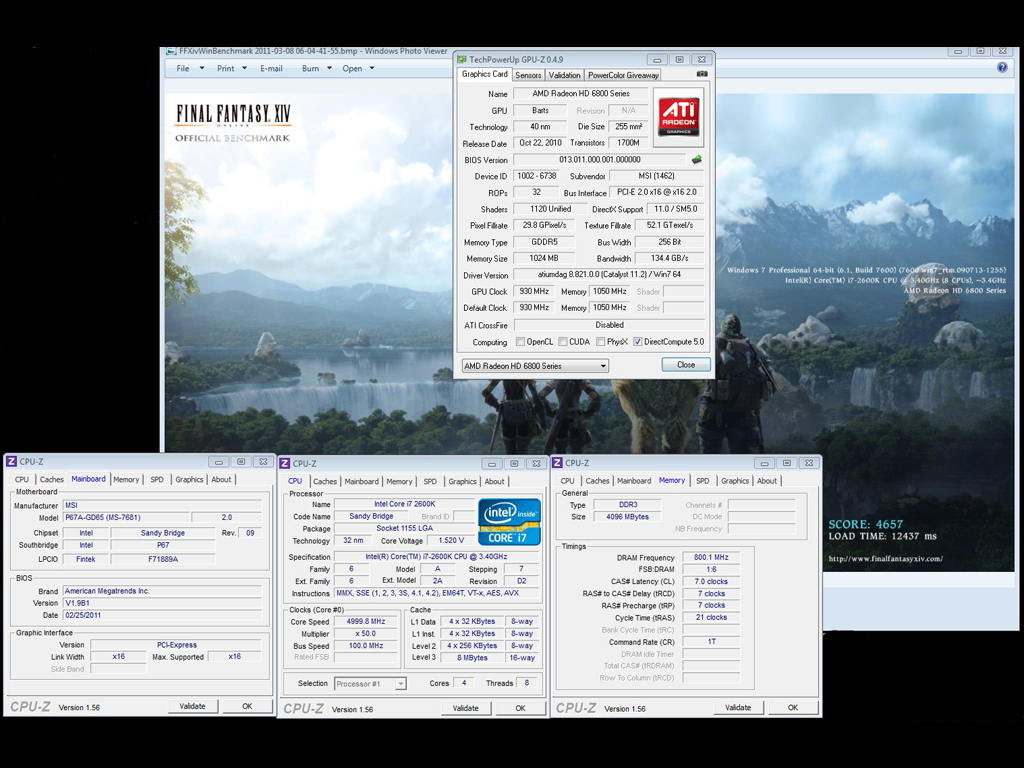Select the Graphics Card tab in GPU-Z
Screen dimensions: 1024x768
[x=485, y=74]
